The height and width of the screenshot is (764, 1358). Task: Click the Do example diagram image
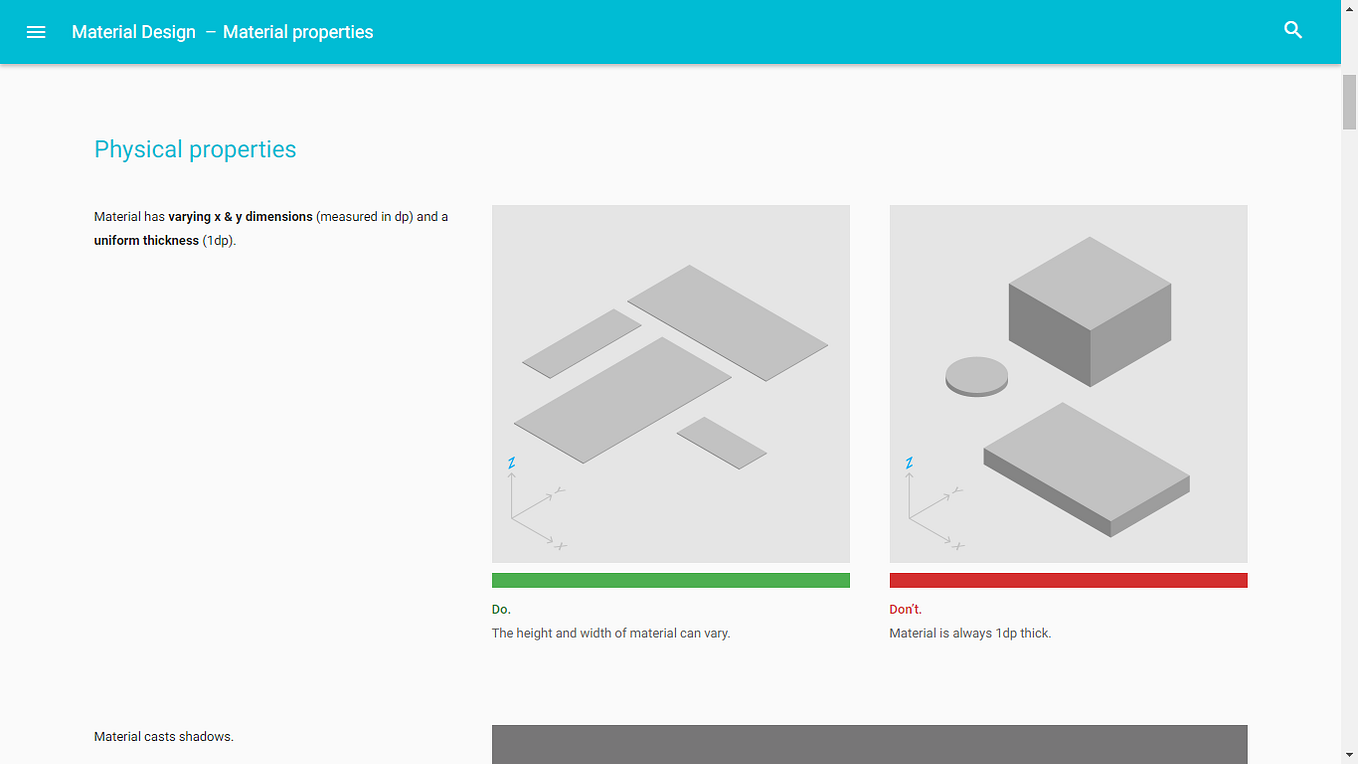pyautogui.click(x=670, y=382)
